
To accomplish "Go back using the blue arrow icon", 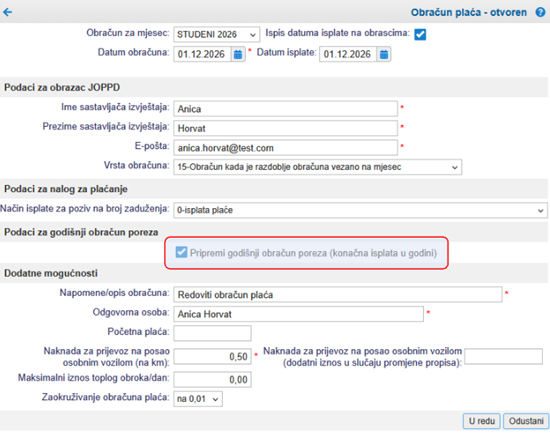I will 7,12.
